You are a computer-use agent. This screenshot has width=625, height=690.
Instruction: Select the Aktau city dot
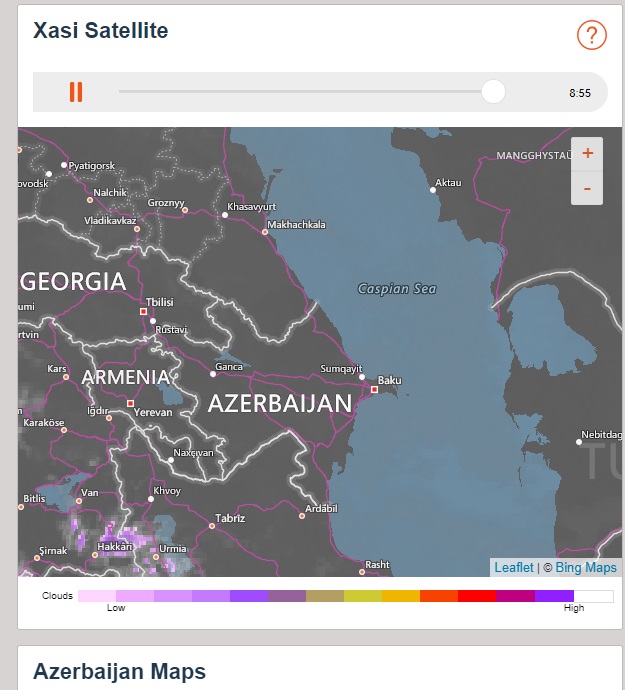tap(433, 190)
